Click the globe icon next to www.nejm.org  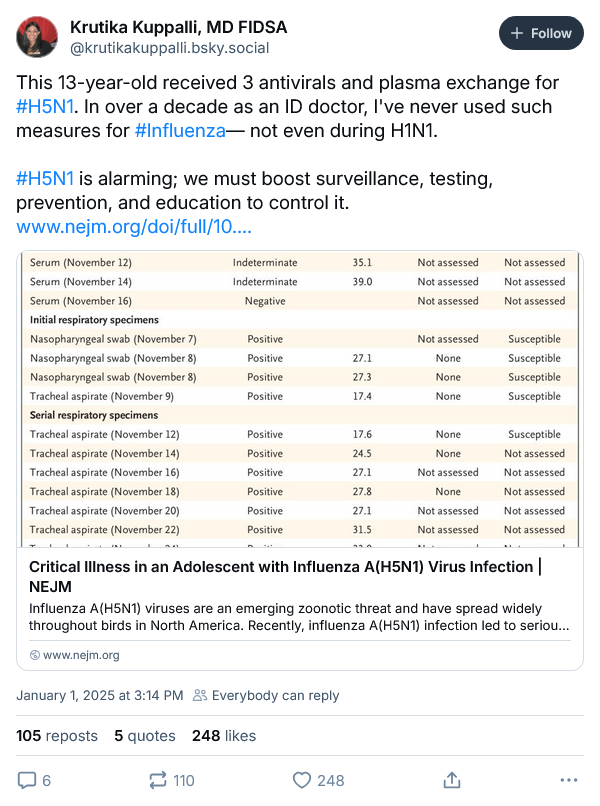click(35, 656)
